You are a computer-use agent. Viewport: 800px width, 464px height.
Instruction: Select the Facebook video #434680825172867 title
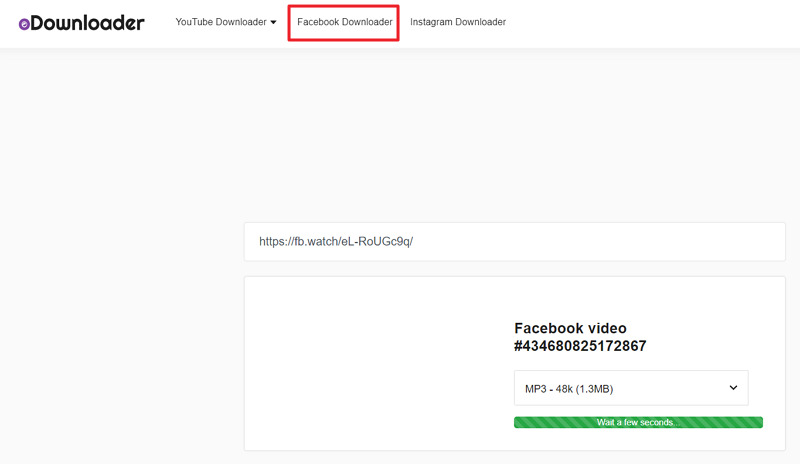580,337
